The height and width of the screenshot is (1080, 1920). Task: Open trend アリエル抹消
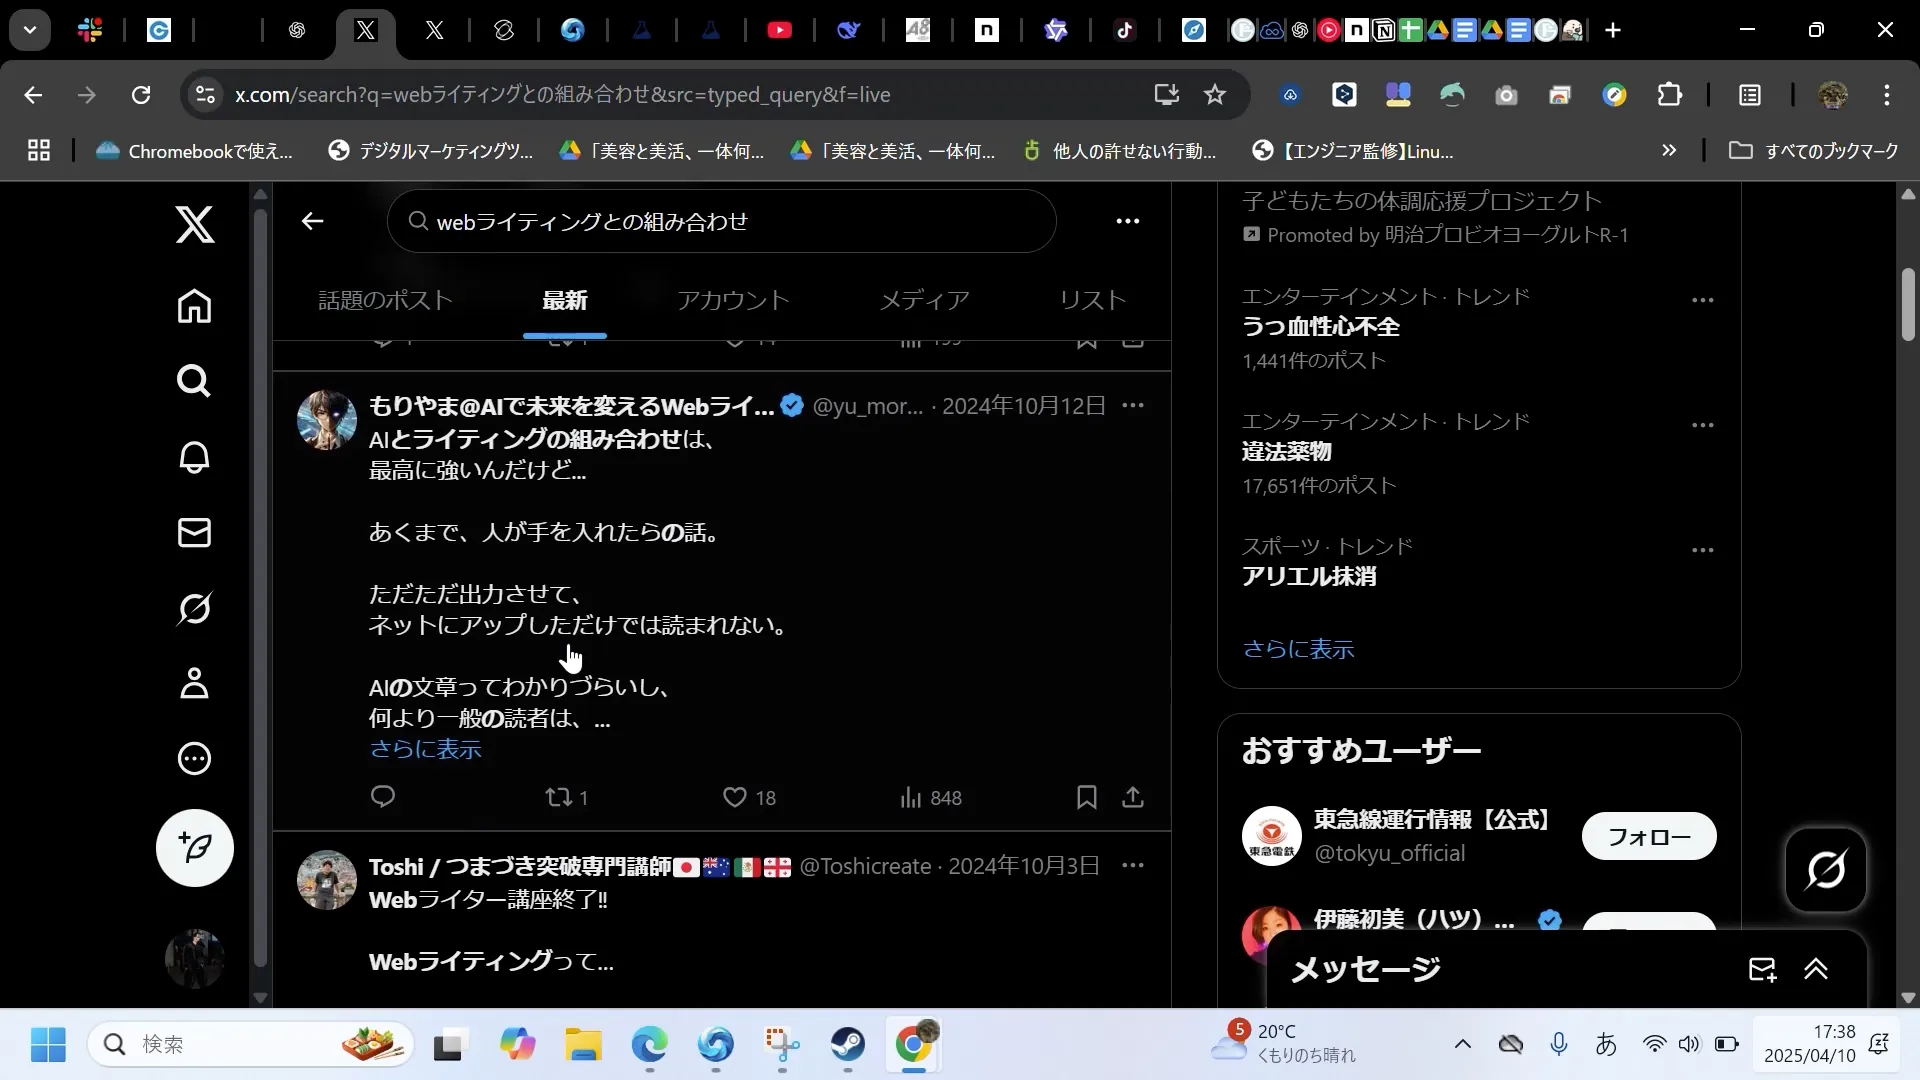[x=1309, y=577]
